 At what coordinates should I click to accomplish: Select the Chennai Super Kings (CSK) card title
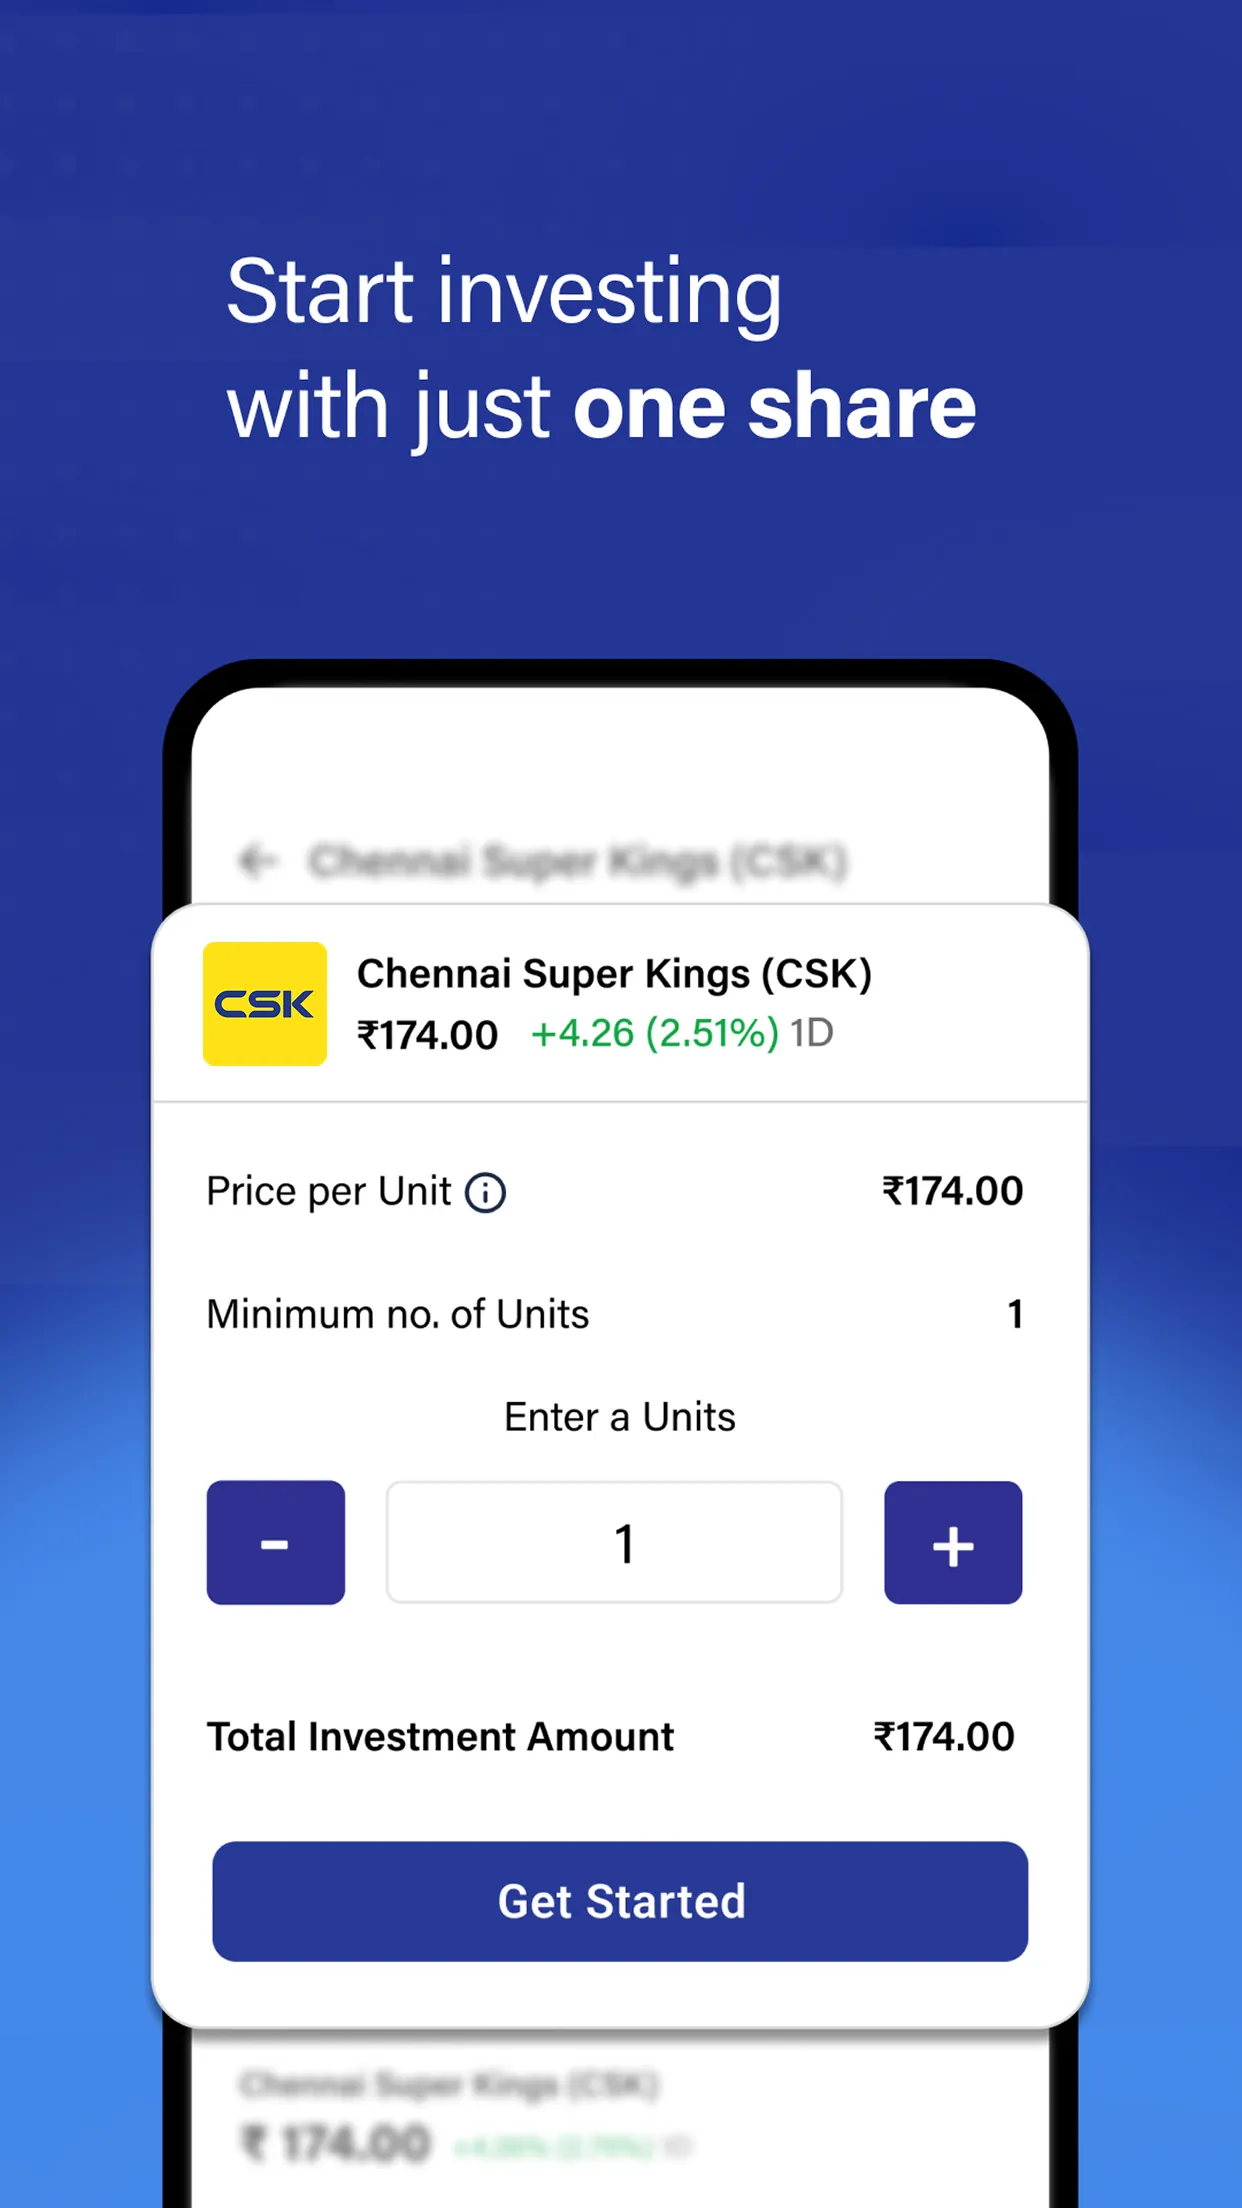coord(614,973)
